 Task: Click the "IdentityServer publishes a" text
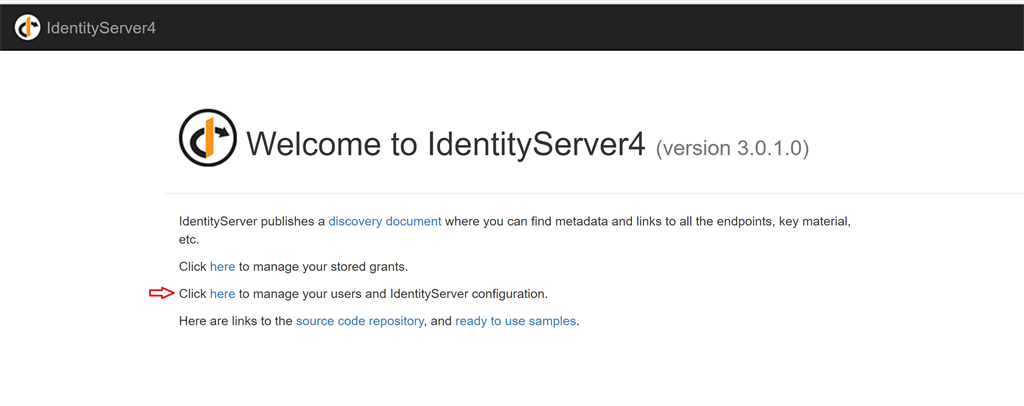coord(251,221)
